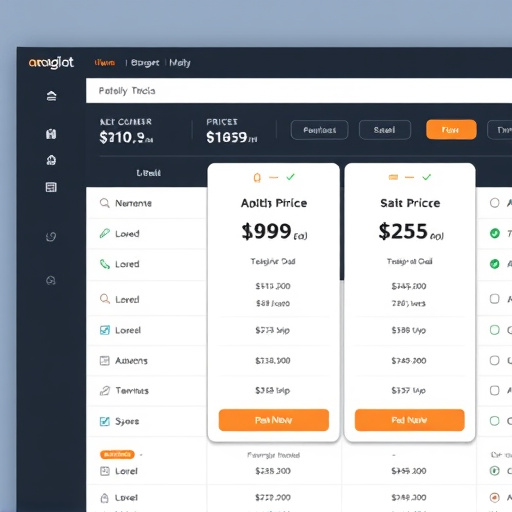This screenshot has height=512, width=512.
Task: Click Fed Now on Salt Price card
Action: pos(410,420)
